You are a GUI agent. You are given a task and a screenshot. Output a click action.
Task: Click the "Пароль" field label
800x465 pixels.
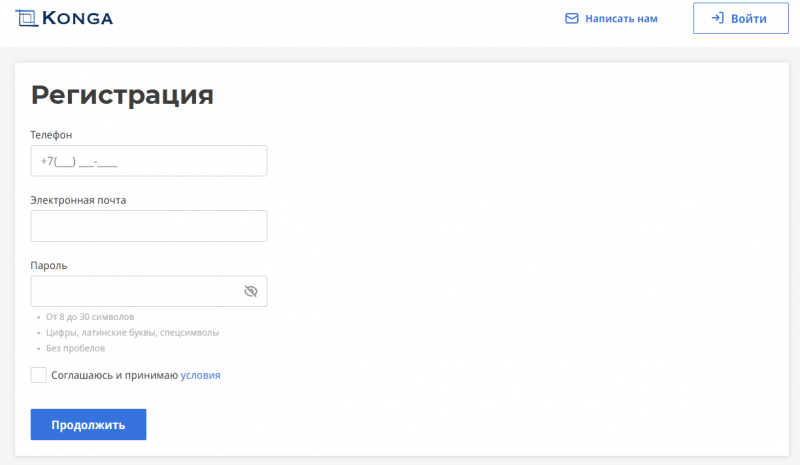49,265
